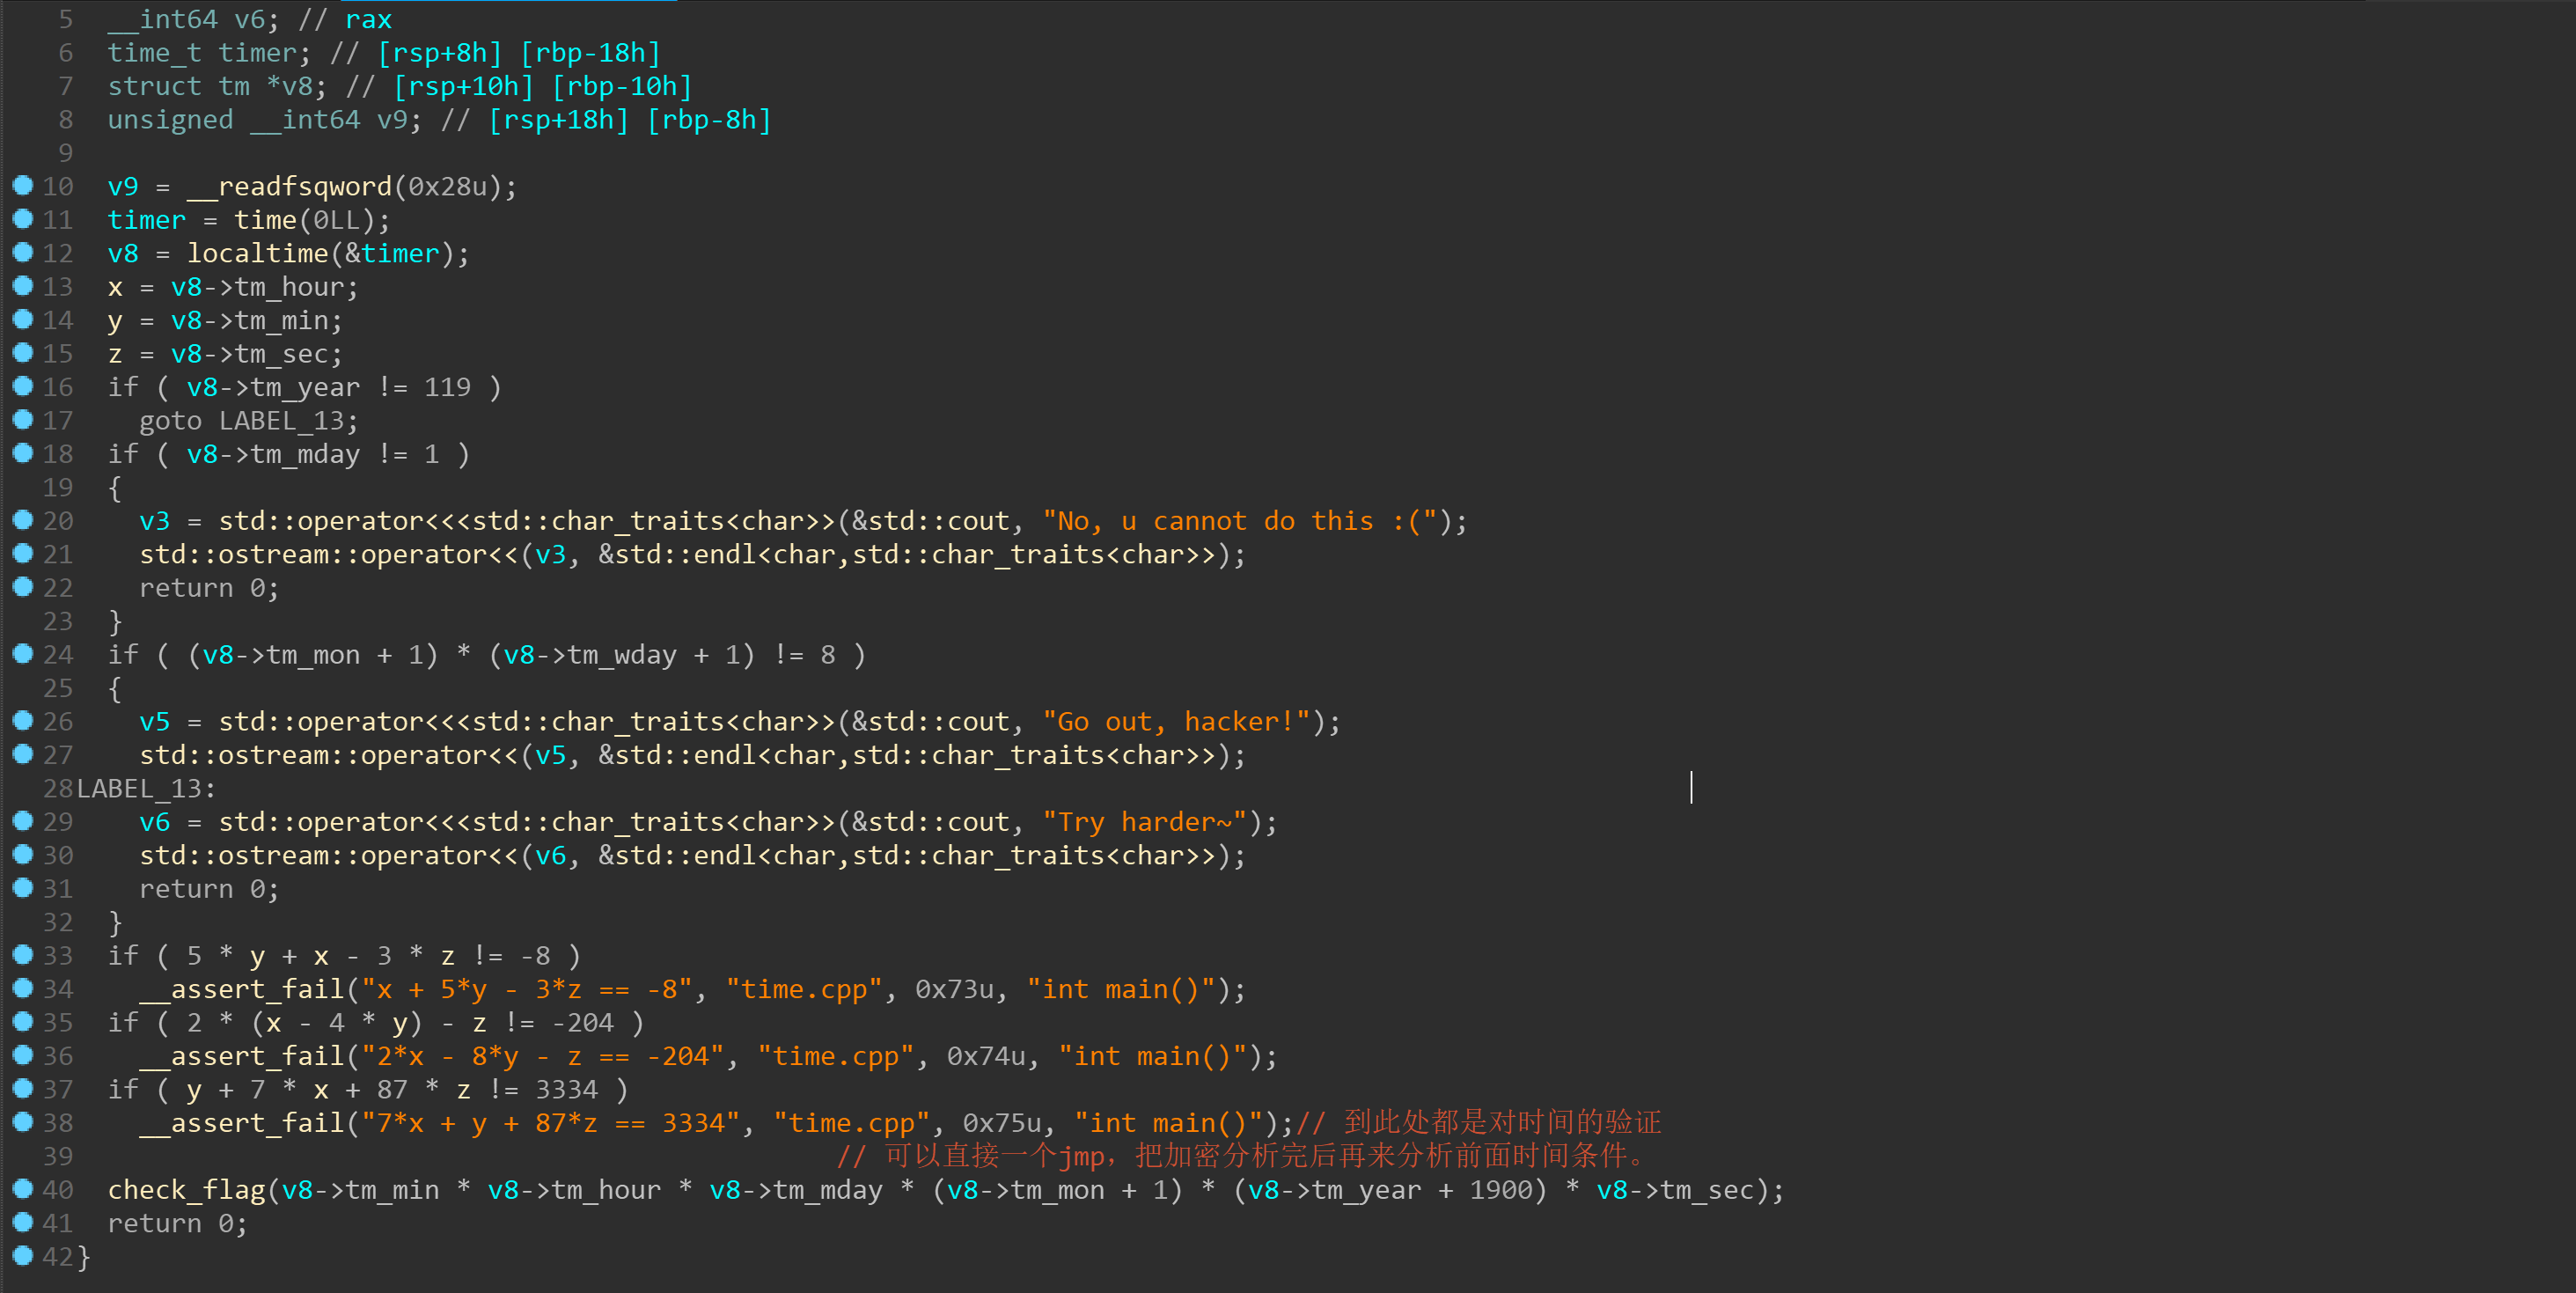This screenshot has width=2576, height=1293.
Task: Click tm_wday in line 24 condition
Action: 622,656
